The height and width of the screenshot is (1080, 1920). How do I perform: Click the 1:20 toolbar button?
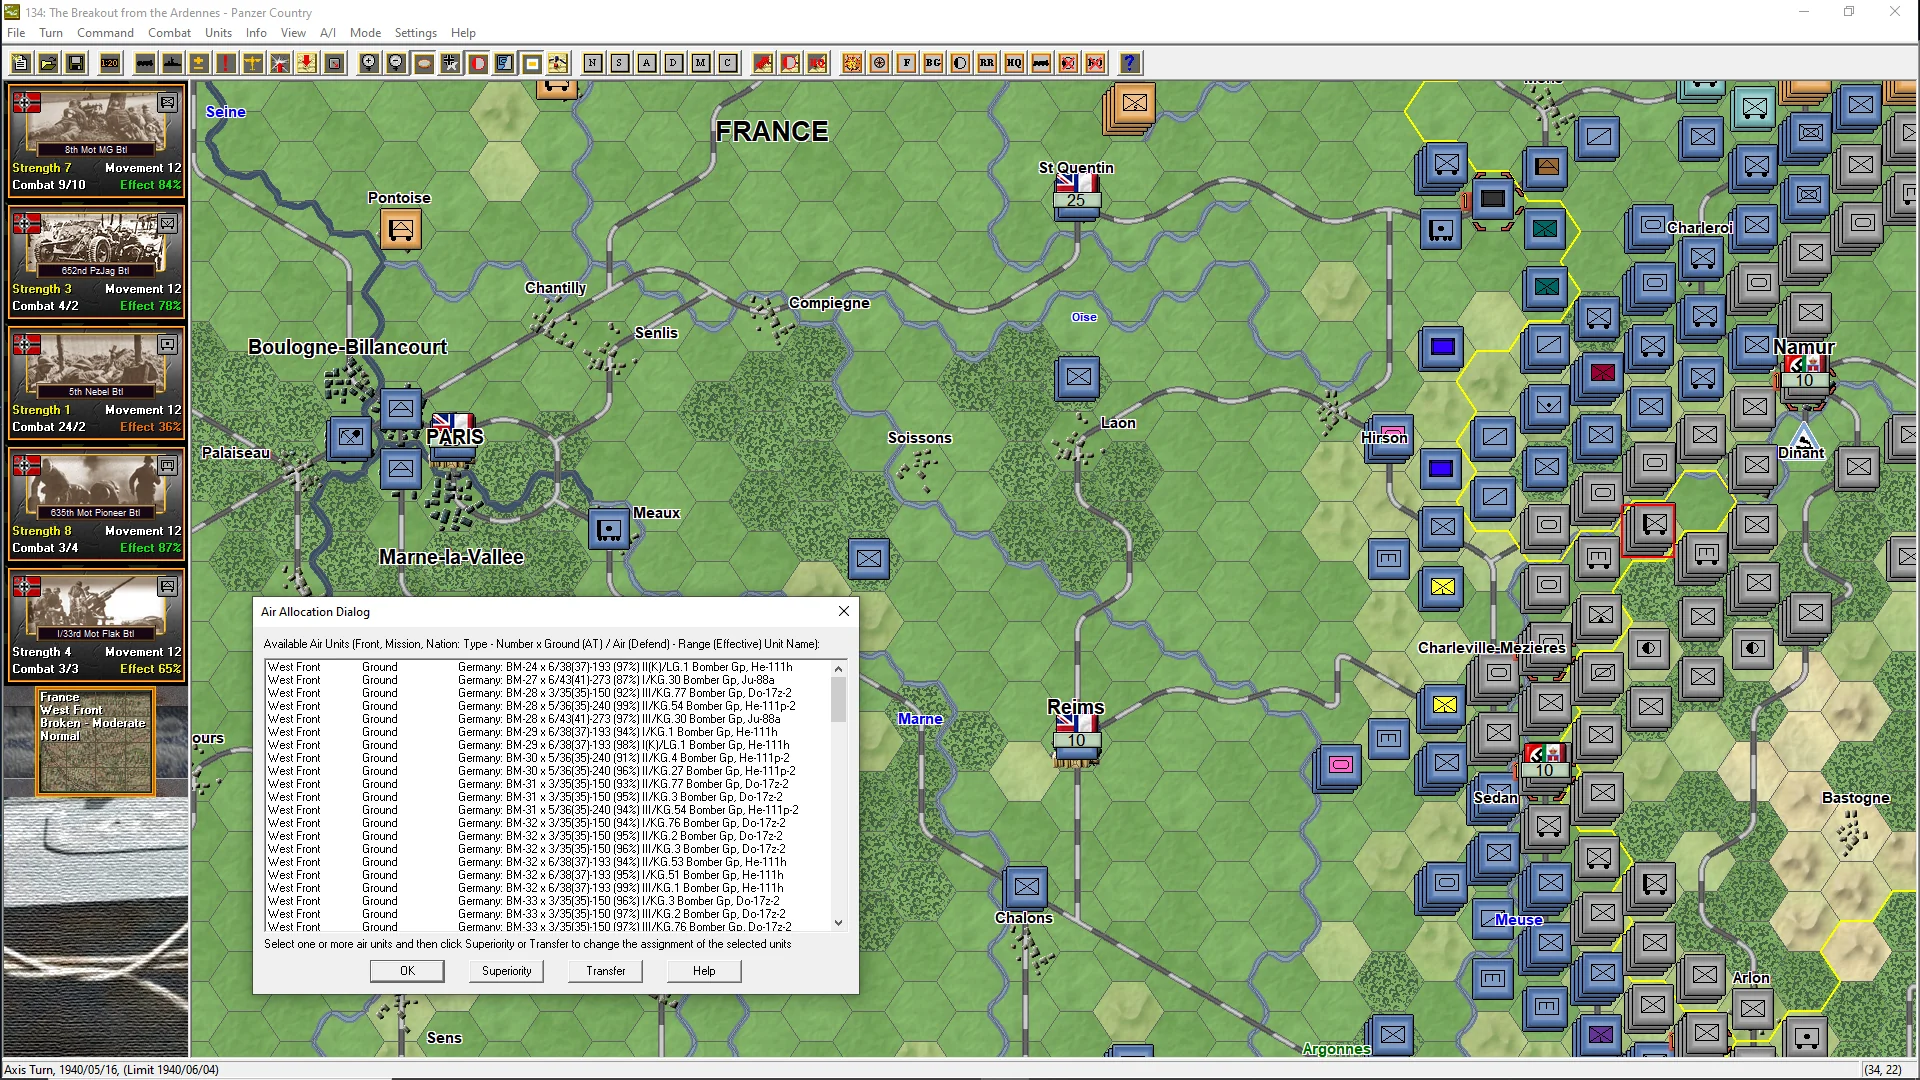110,63
